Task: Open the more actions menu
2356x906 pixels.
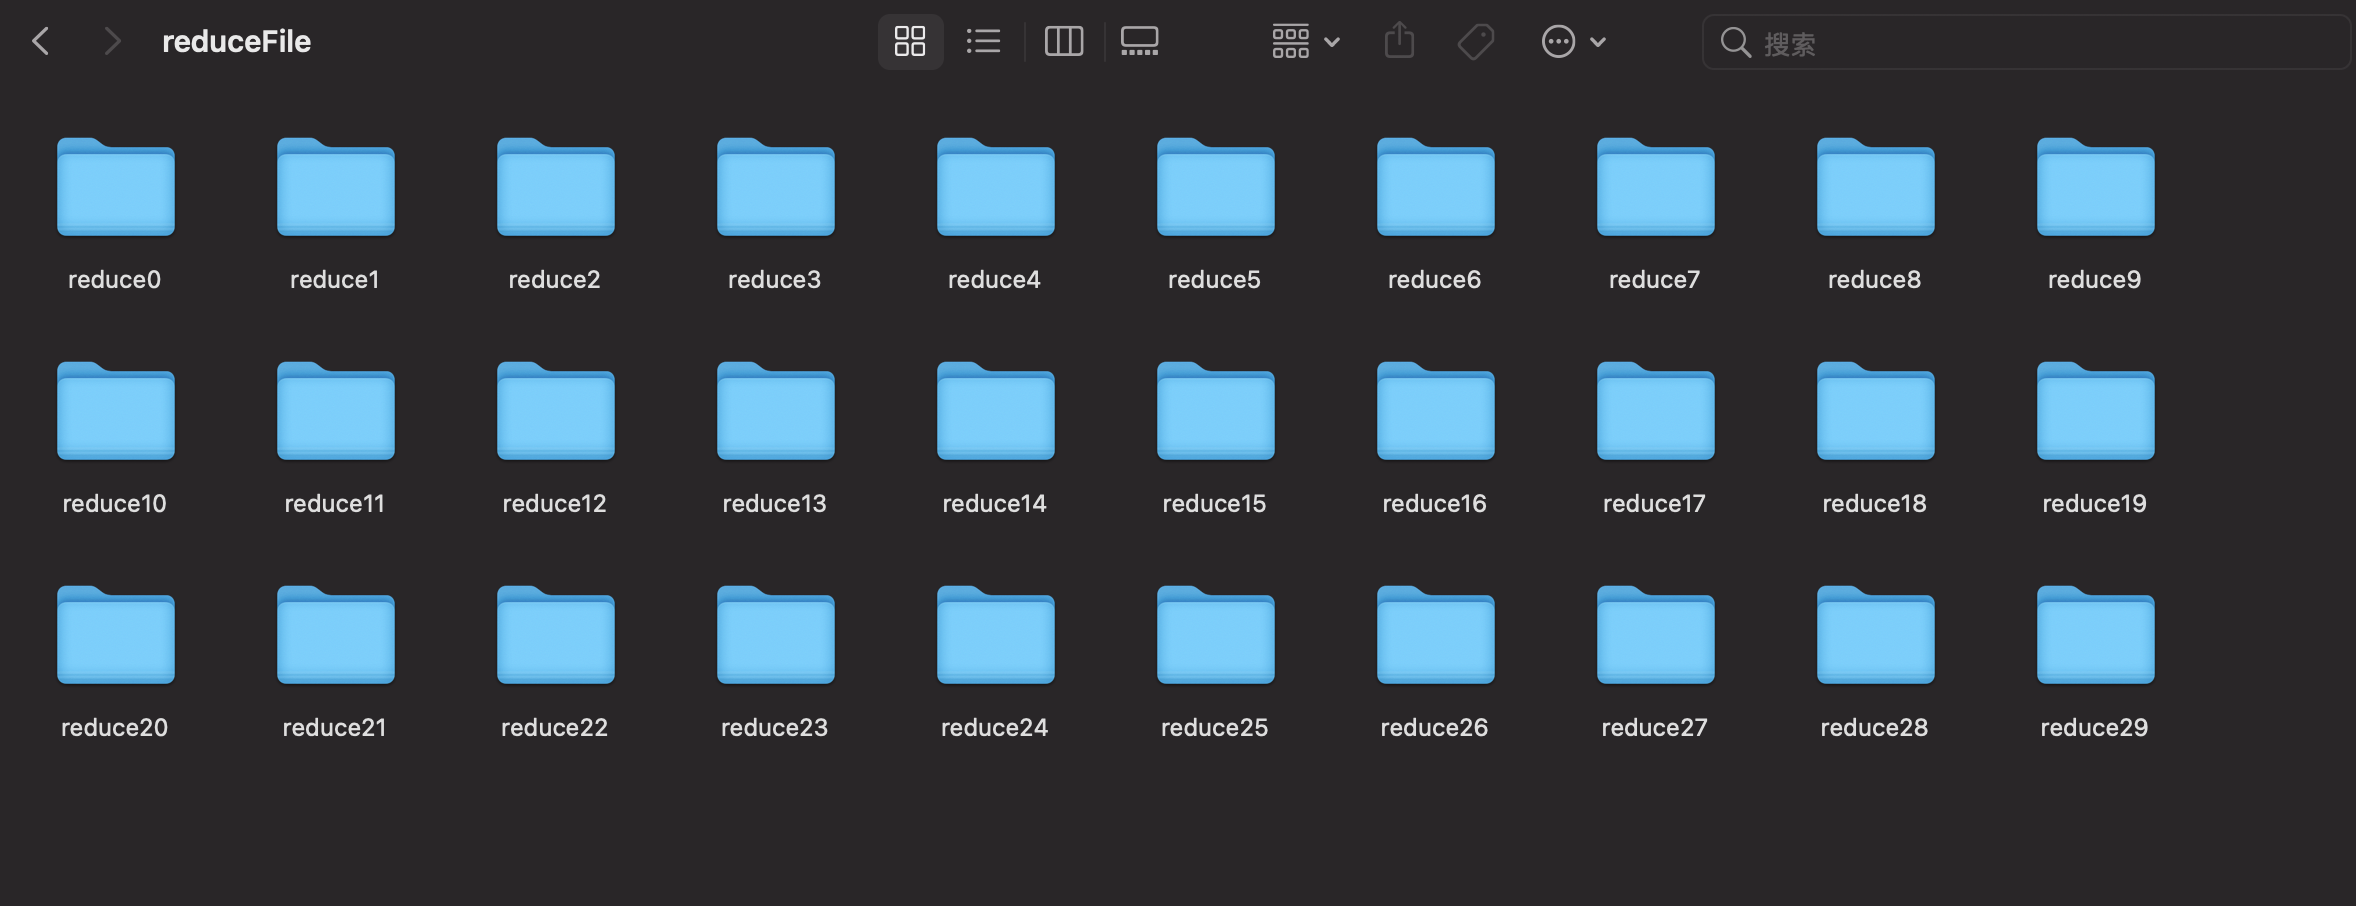Action: [1573, 41]
